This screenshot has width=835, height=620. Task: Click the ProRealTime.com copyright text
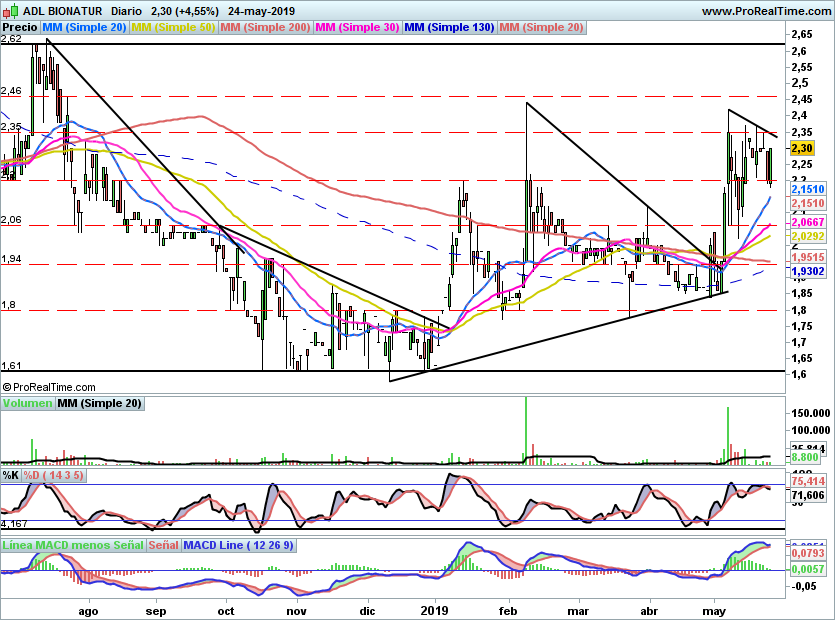(50, 387)
